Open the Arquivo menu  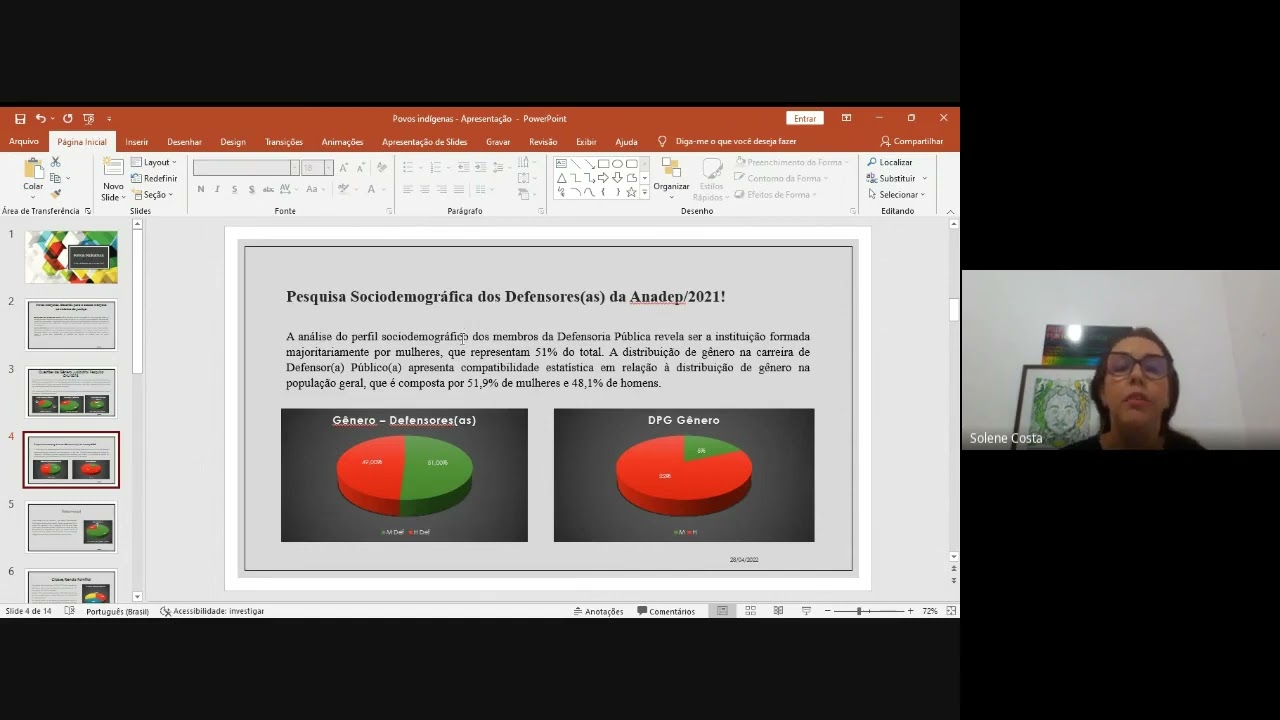[24, 142]
